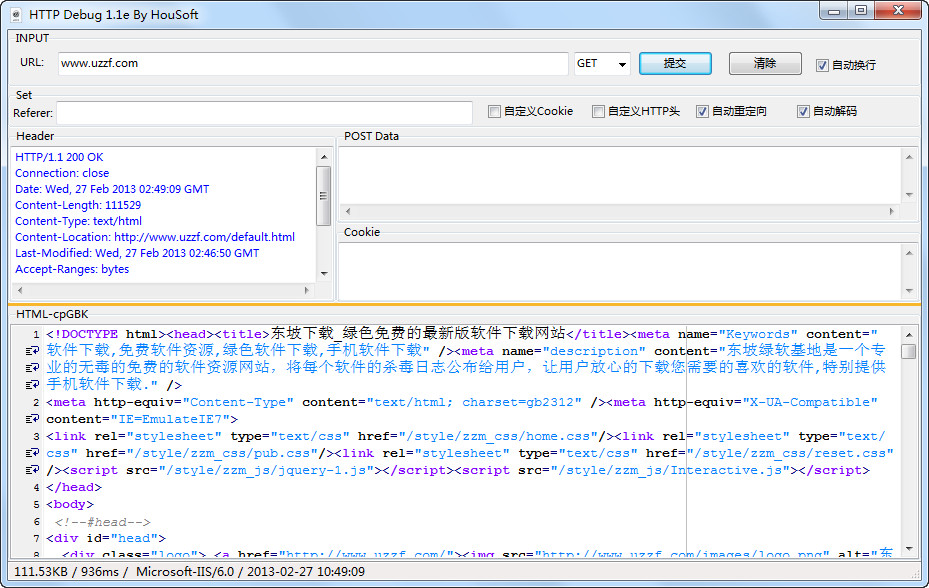
Task: Select the Date header line
Action: 112,189
